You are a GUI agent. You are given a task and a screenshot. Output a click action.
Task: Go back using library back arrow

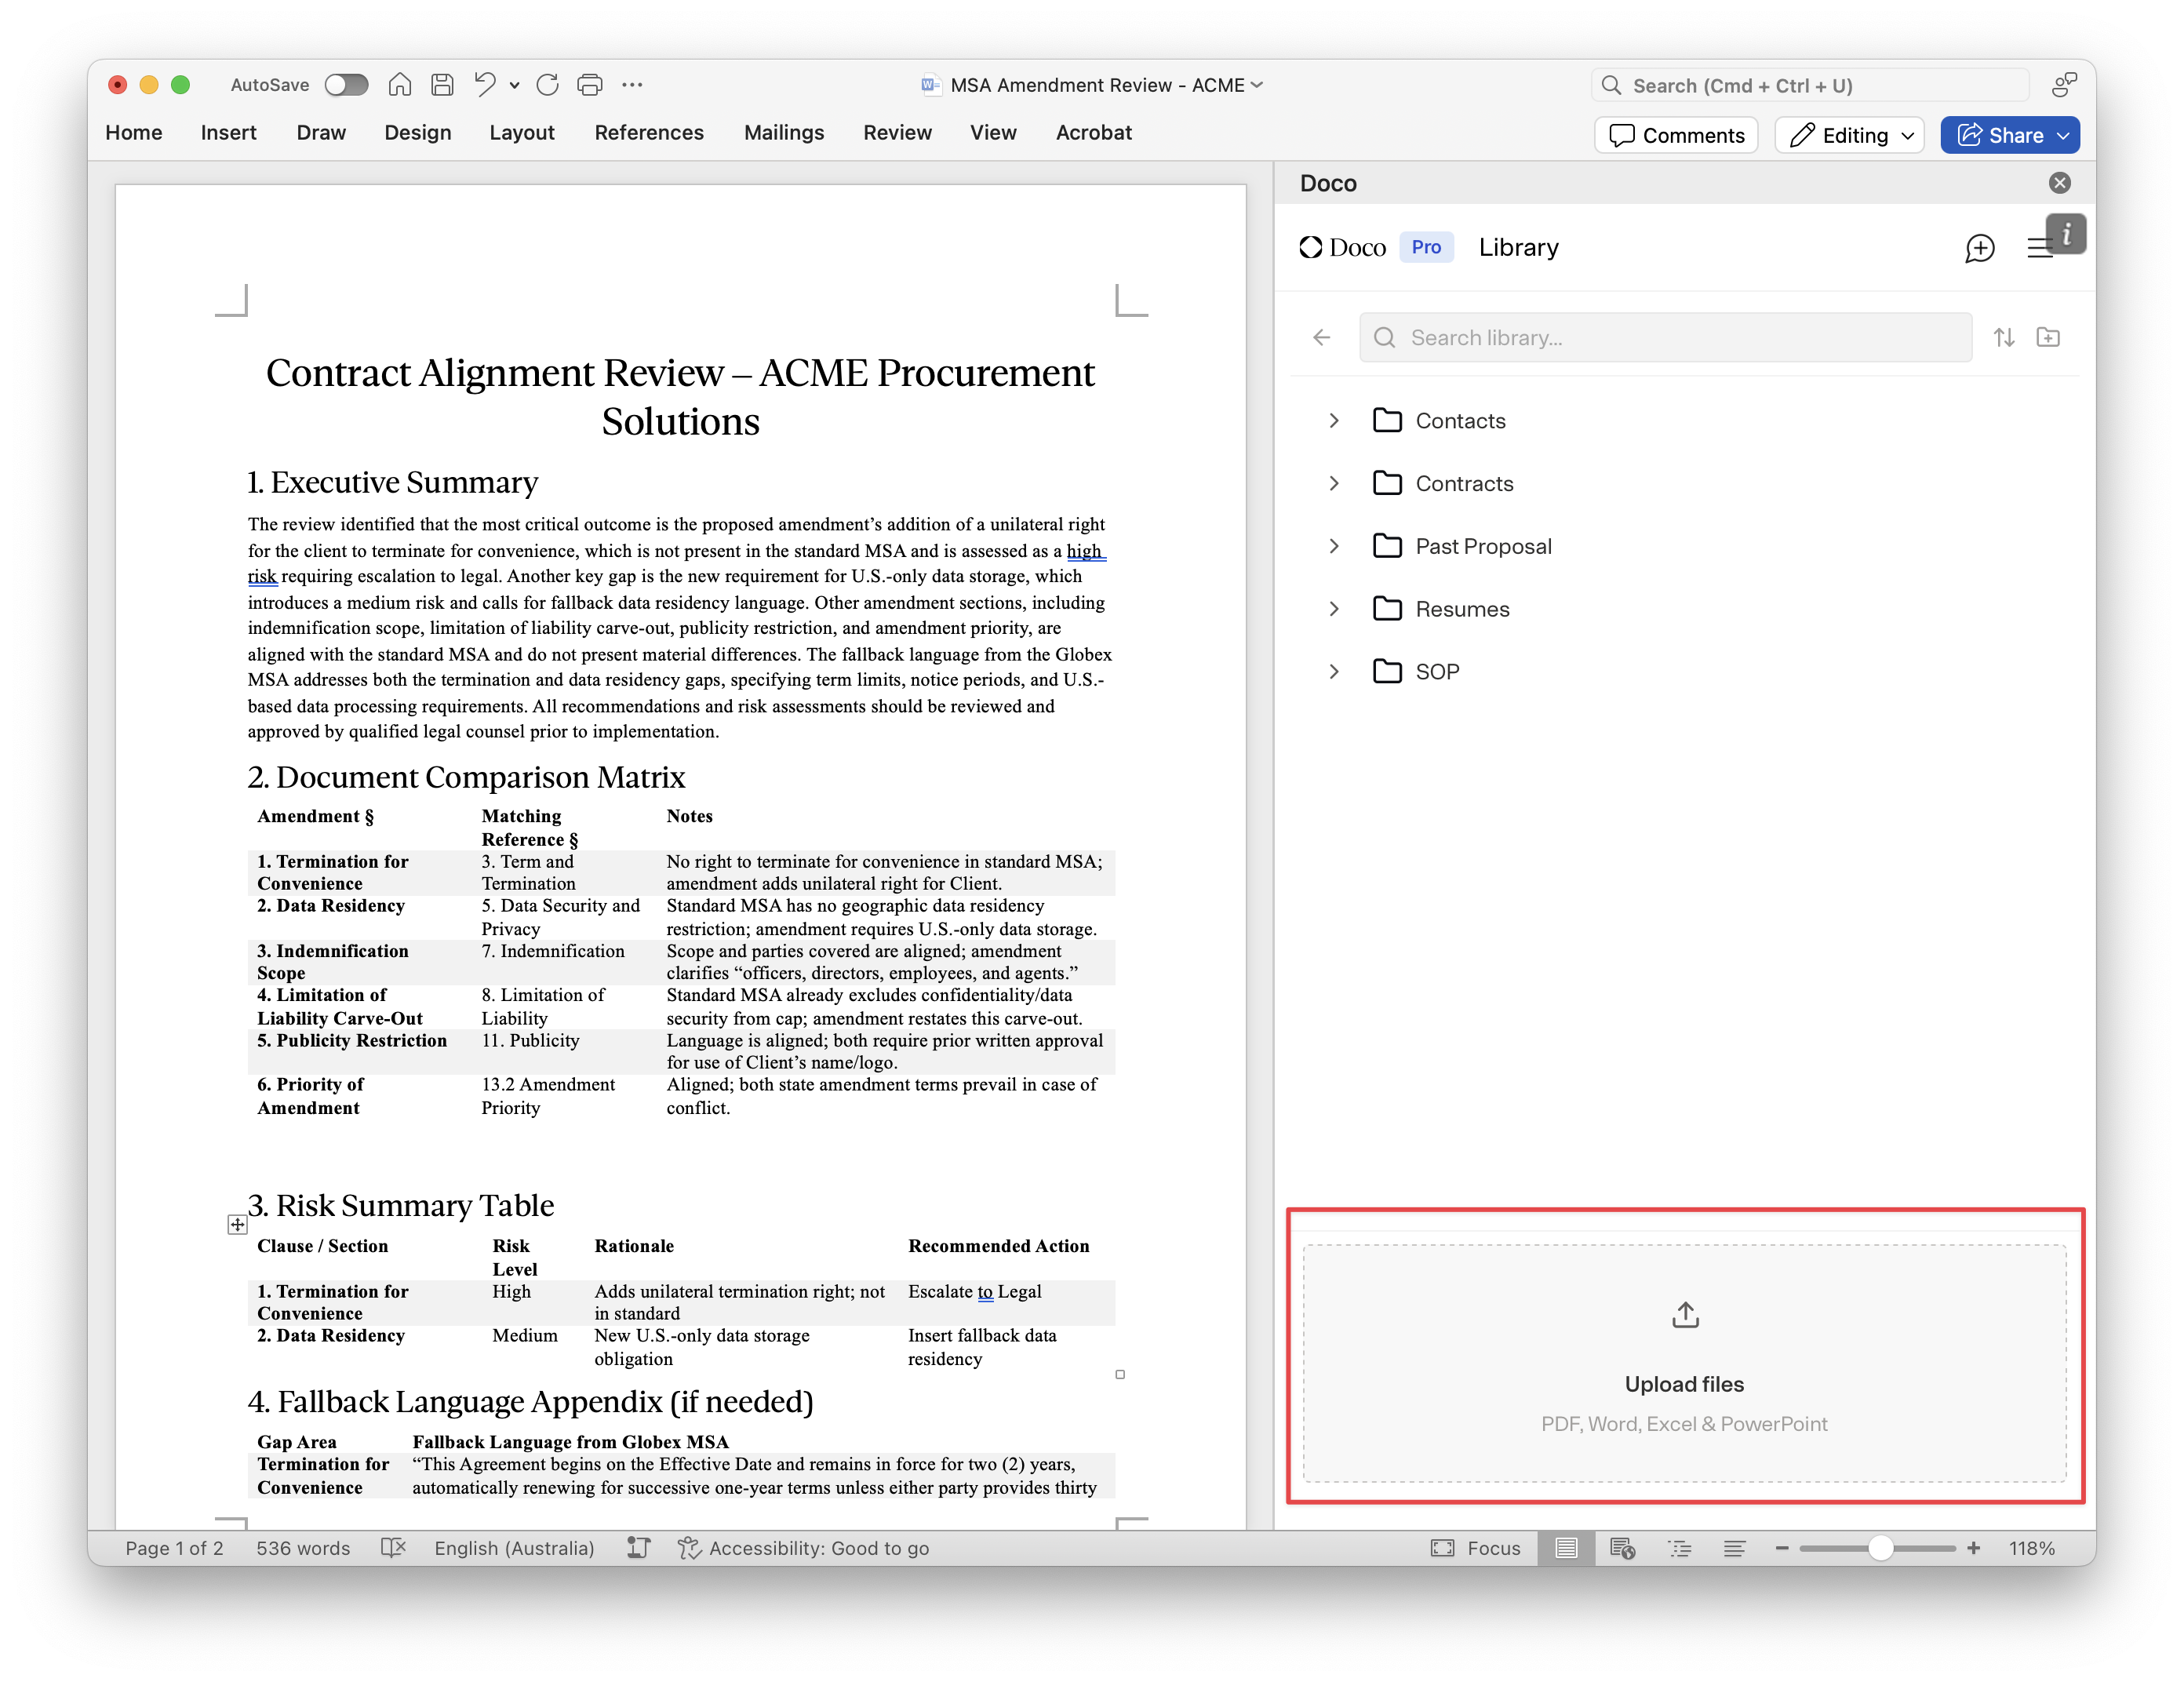(x=1321, y=338)
